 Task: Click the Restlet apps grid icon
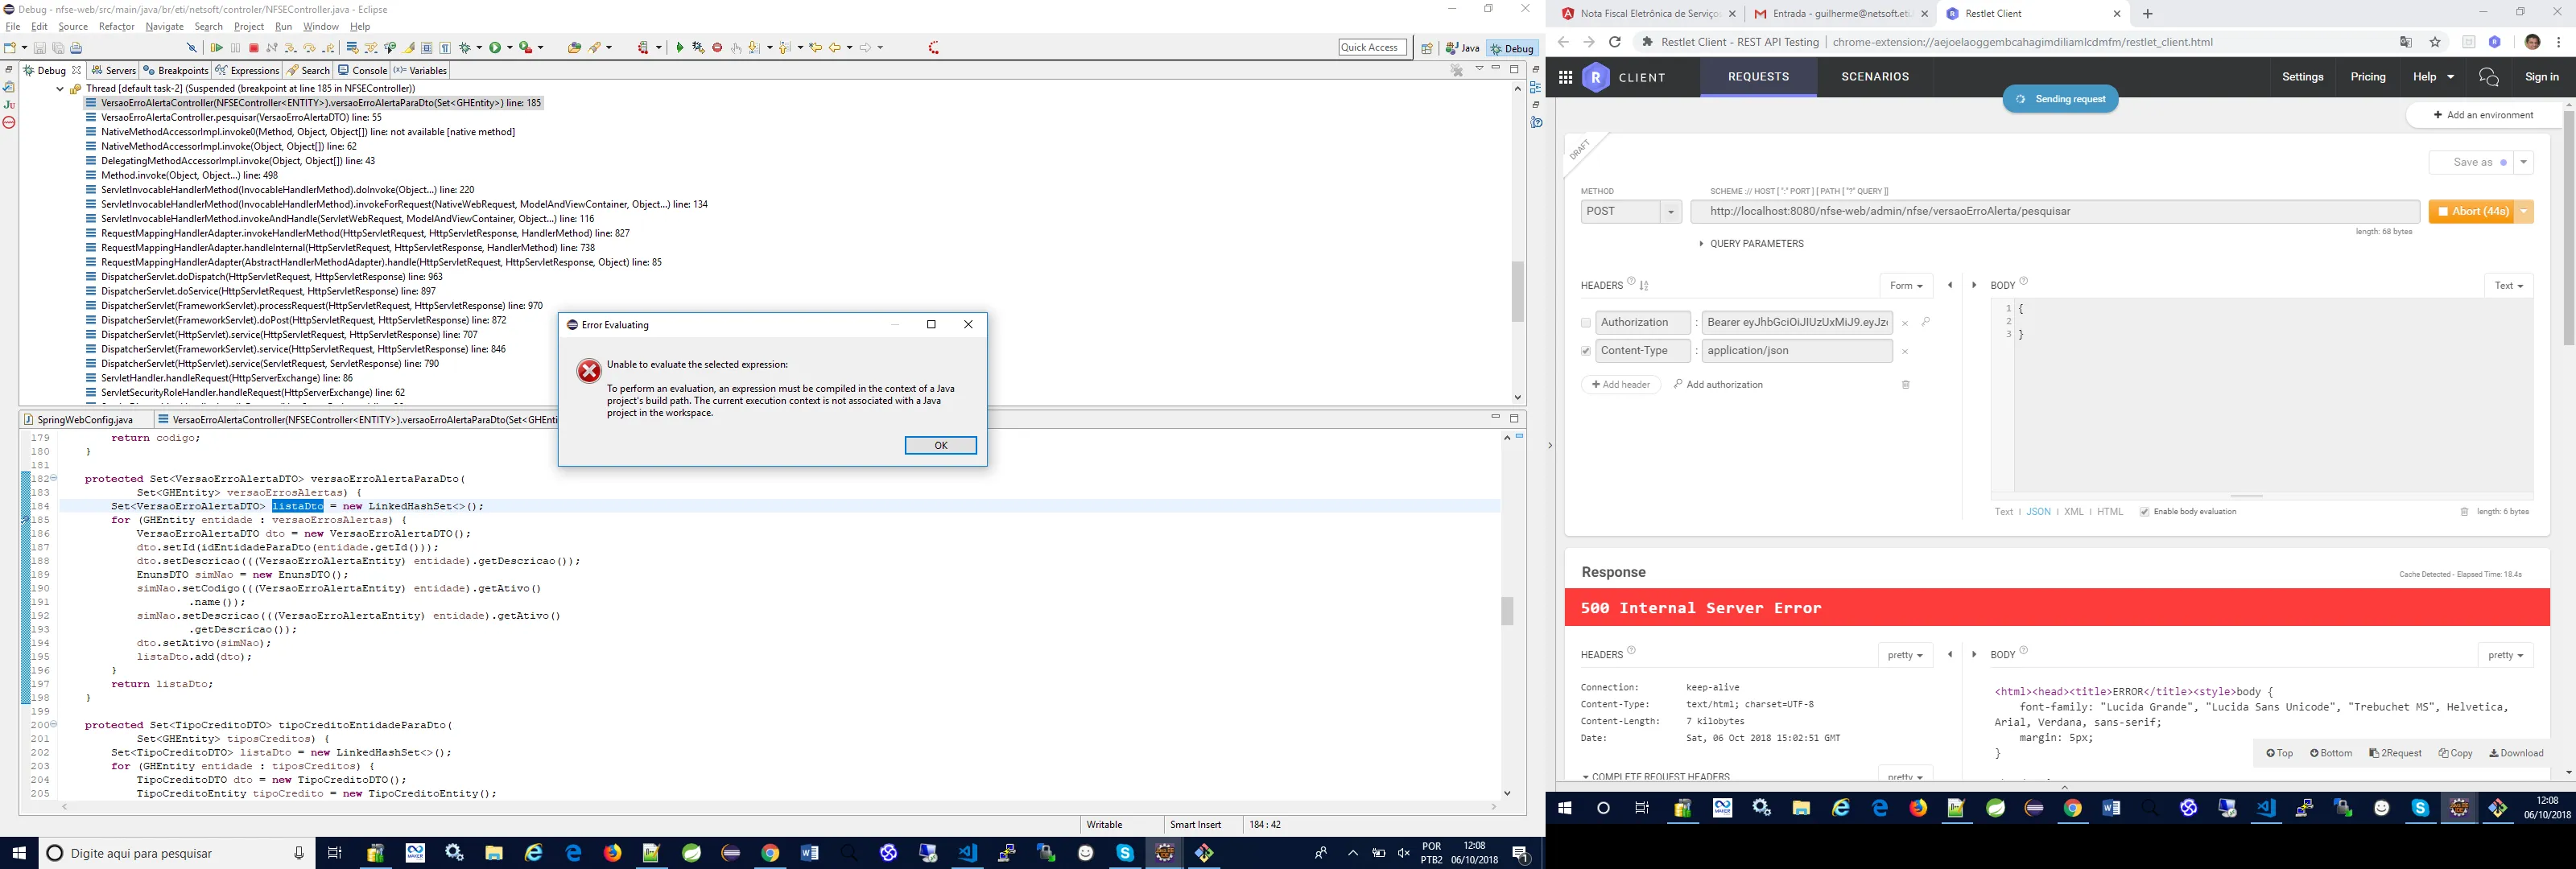pyautogui.click(x=1565, y=77)
